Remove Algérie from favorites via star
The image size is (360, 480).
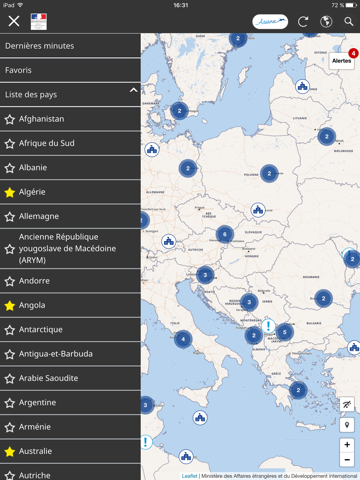(x=10, y=192)
